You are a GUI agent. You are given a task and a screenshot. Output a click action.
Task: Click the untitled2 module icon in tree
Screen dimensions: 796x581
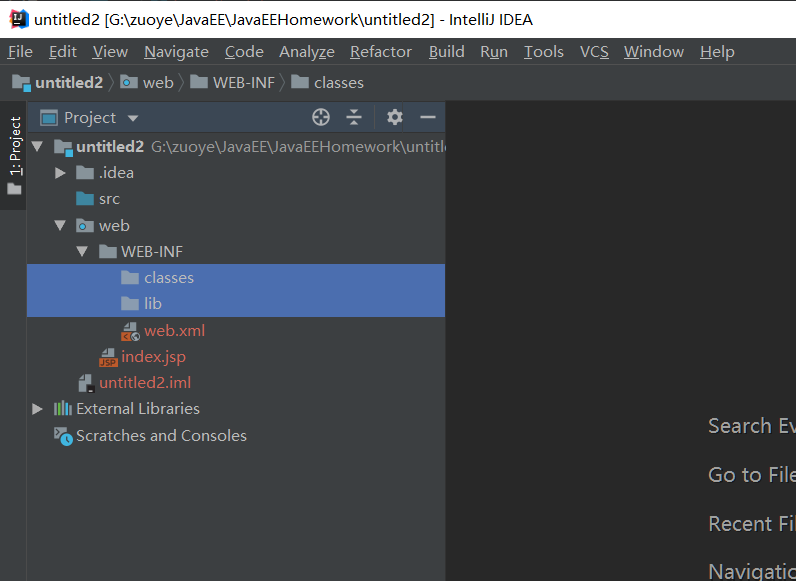pyautogui.click(x=63, y=147)
